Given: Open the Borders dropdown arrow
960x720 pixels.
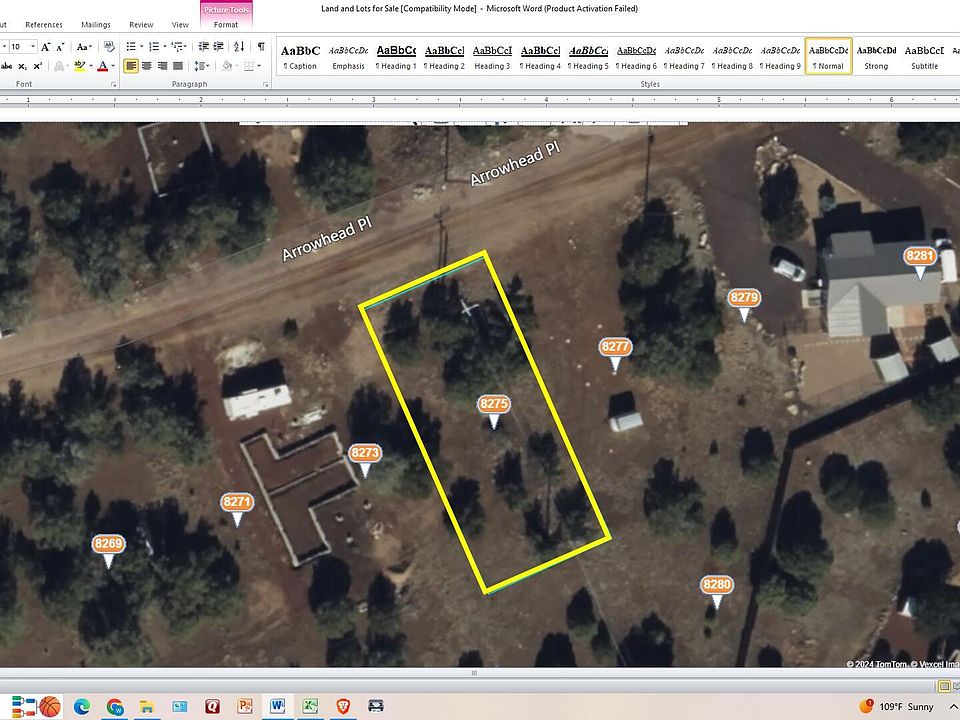Looking at the screenshot, I should 259,66.
